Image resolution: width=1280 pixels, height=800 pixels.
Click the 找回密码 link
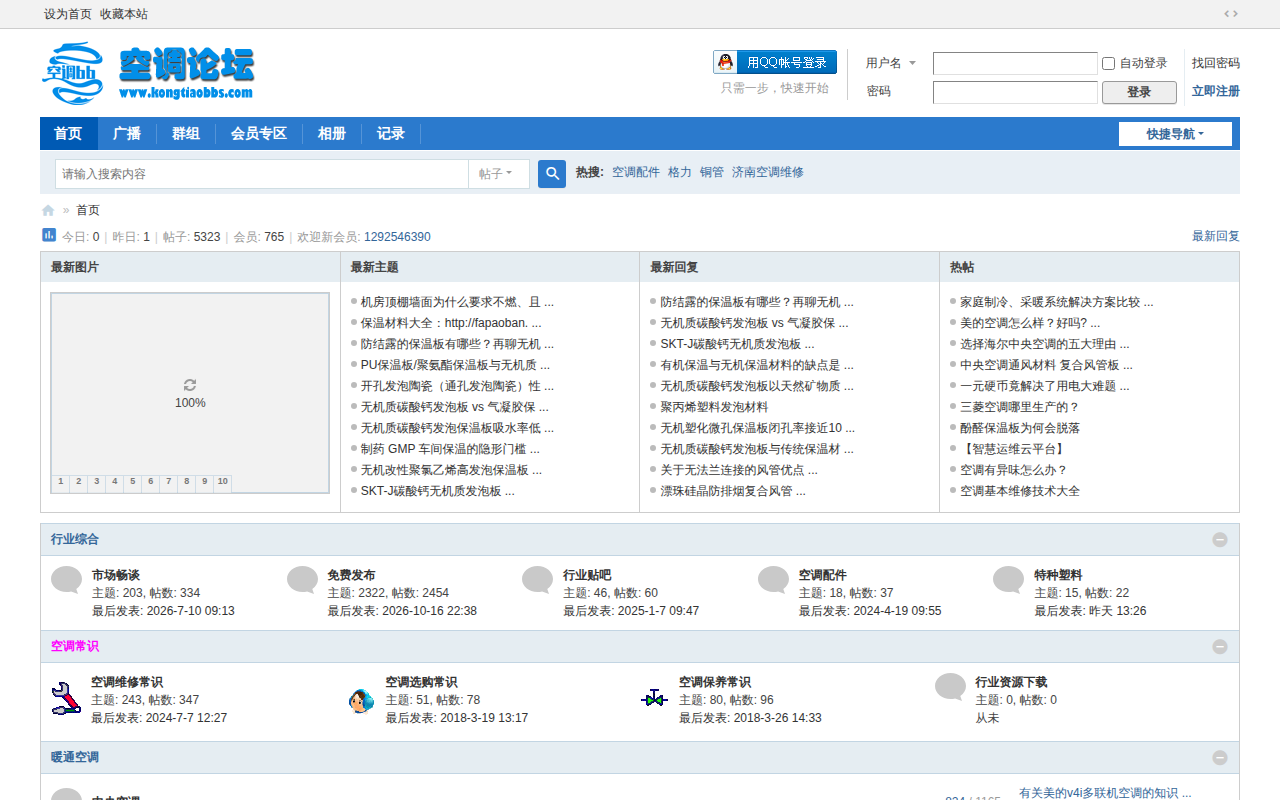click(x=1216, y=63)
